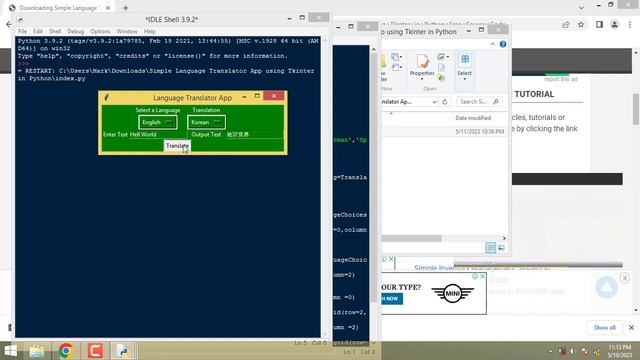
Task: Open the Edit menu in IDLE Shell
Action: click(38, 31)
